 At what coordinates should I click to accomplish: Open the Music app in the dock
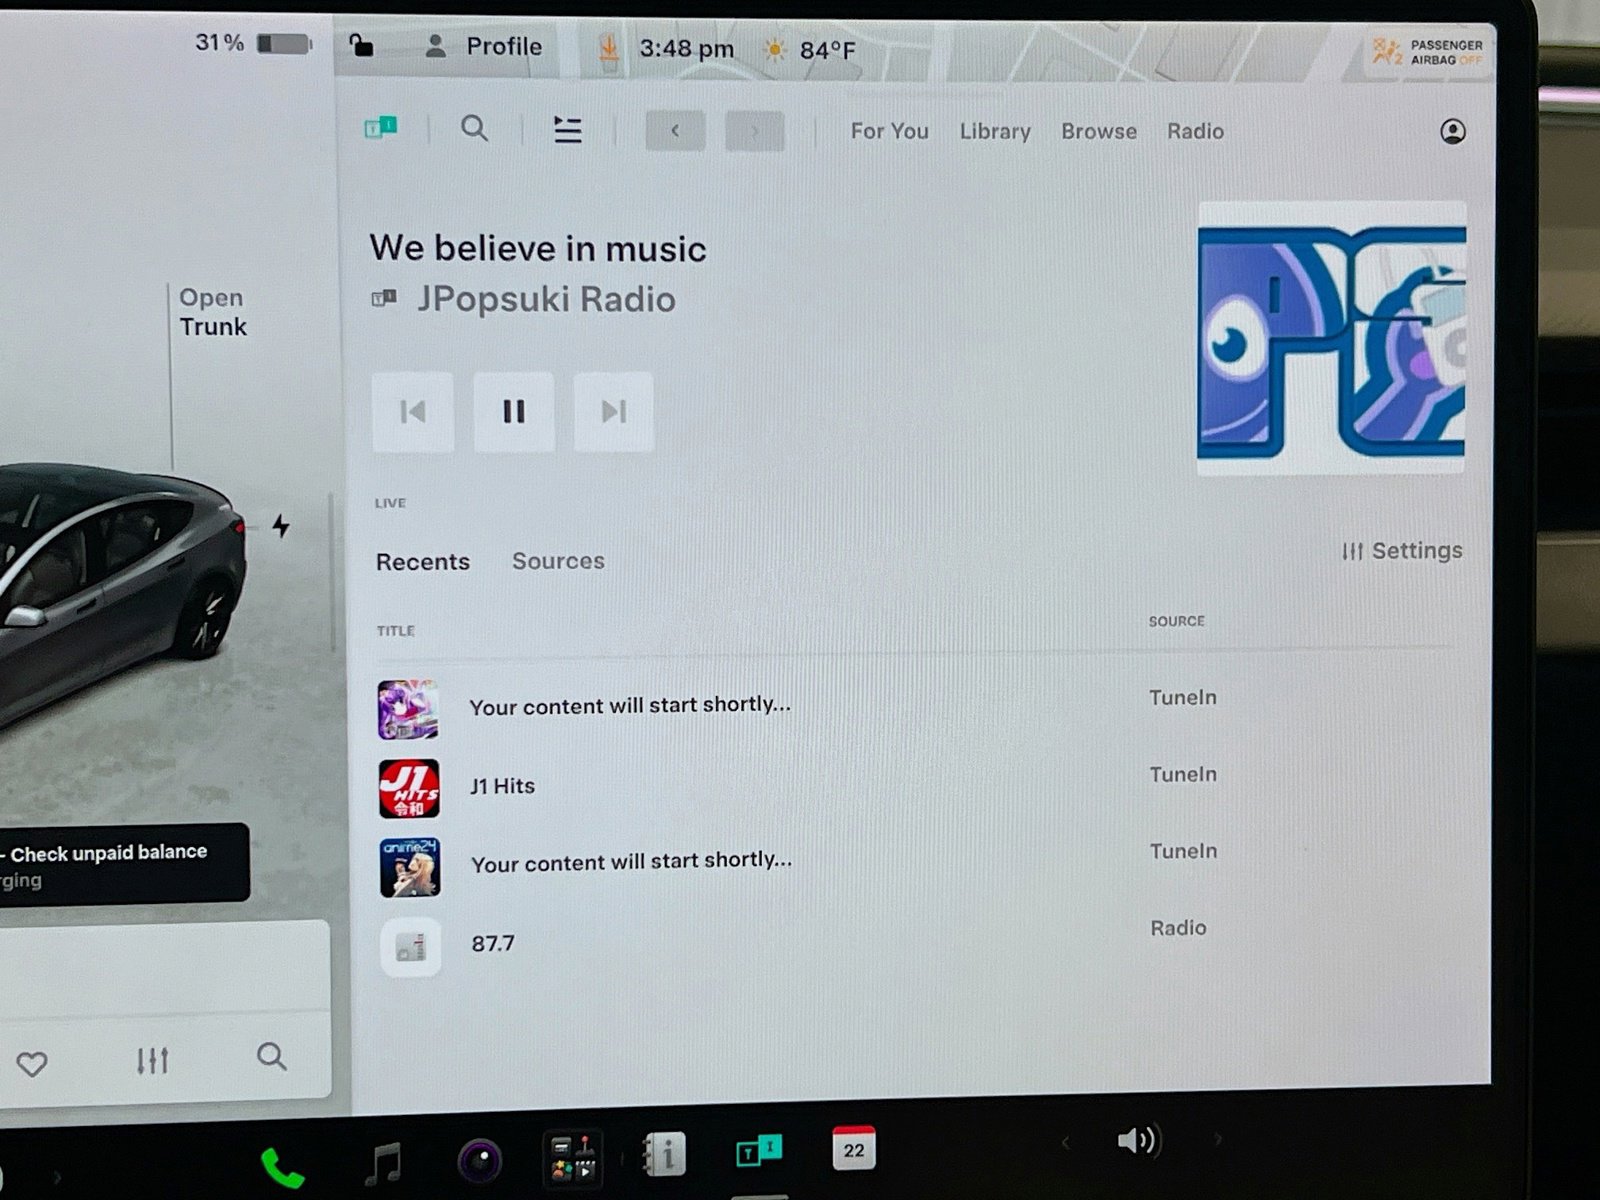coord(383,1163)
